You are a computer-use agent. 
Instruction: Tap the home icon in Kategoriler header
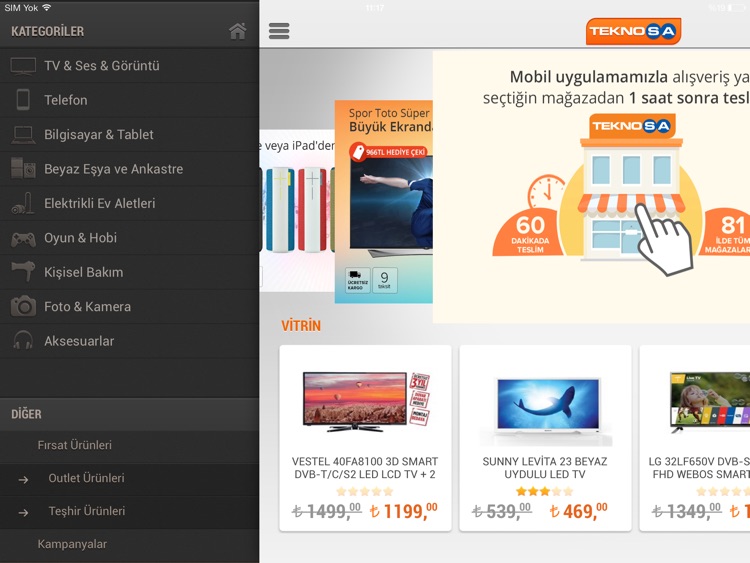point(237,31)
